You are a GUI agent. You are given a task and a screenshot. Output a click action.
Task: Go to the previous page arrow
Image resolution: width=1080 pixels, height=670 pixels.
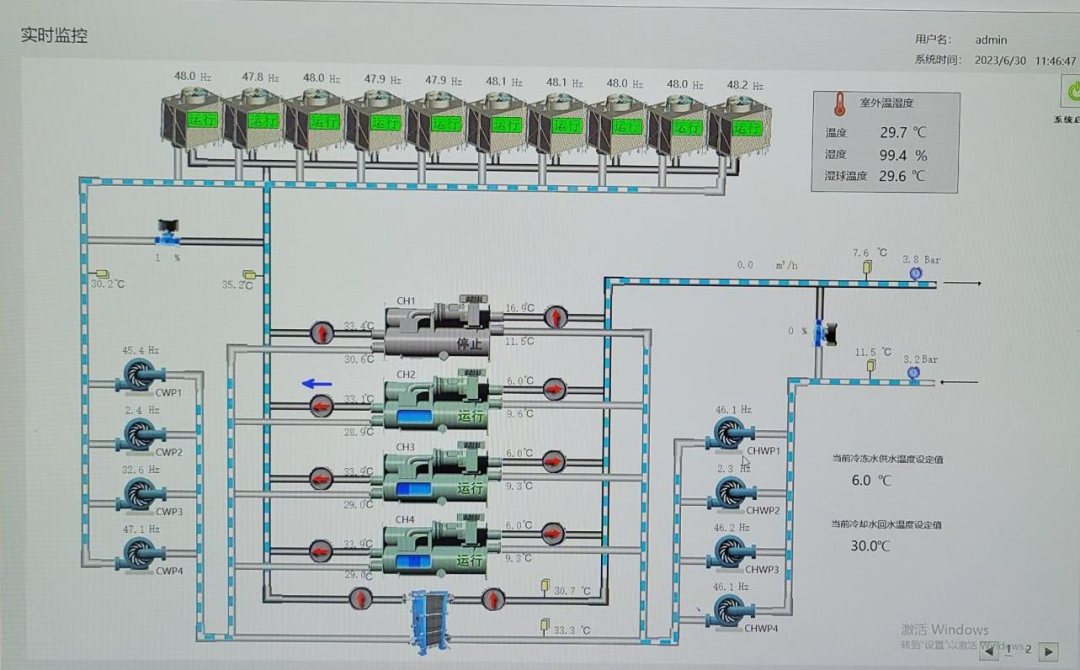click(990, 651)
